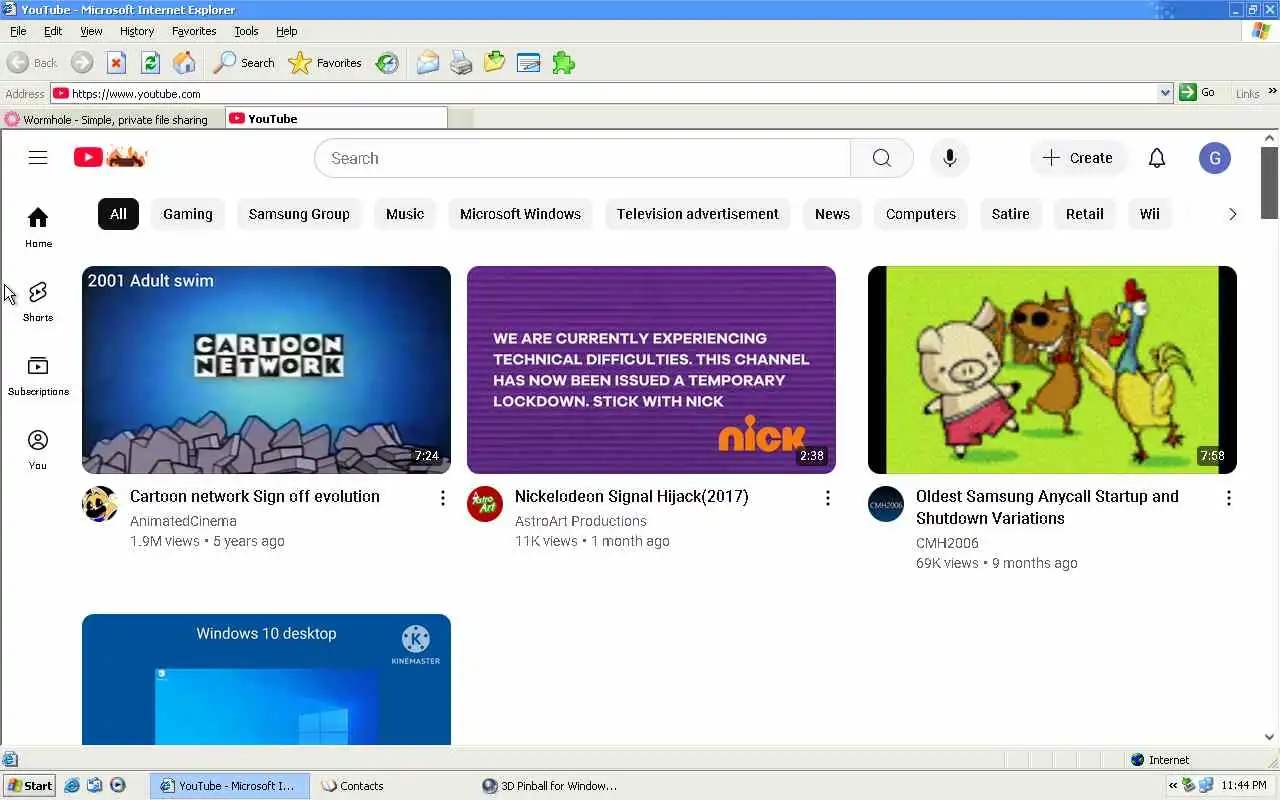Open Windows 10 desktop thumbnail
The height and width of the screenshot is (800, 1280).
coord(266,680)
